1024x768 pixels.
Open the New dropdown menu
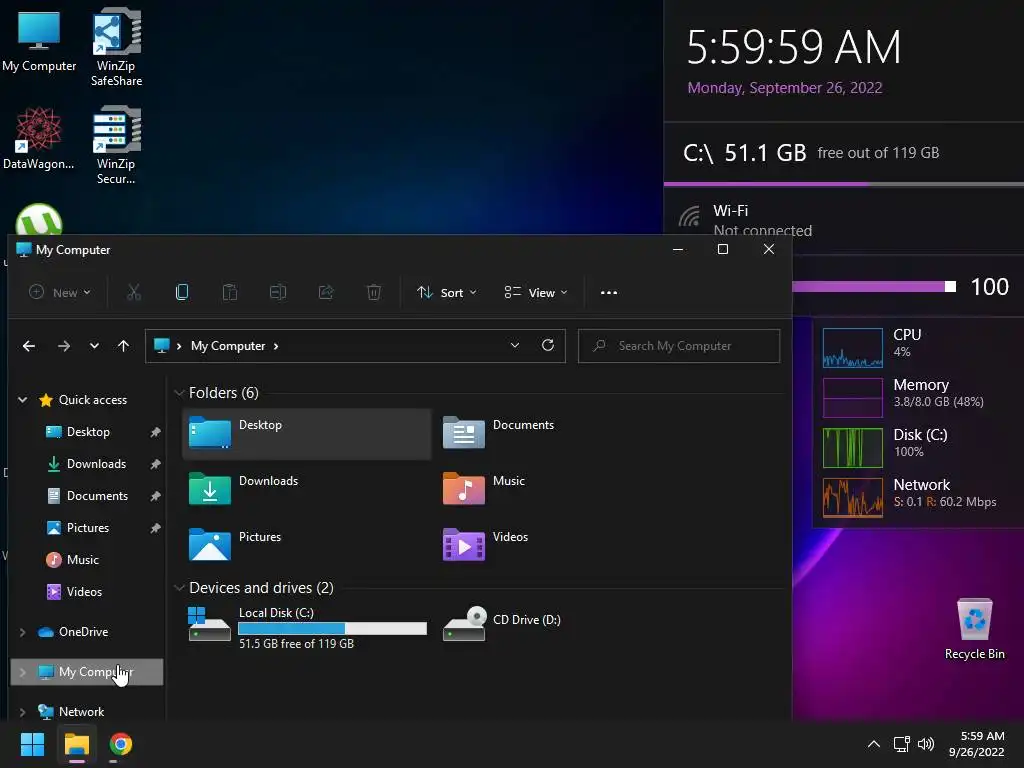[59, 293]
